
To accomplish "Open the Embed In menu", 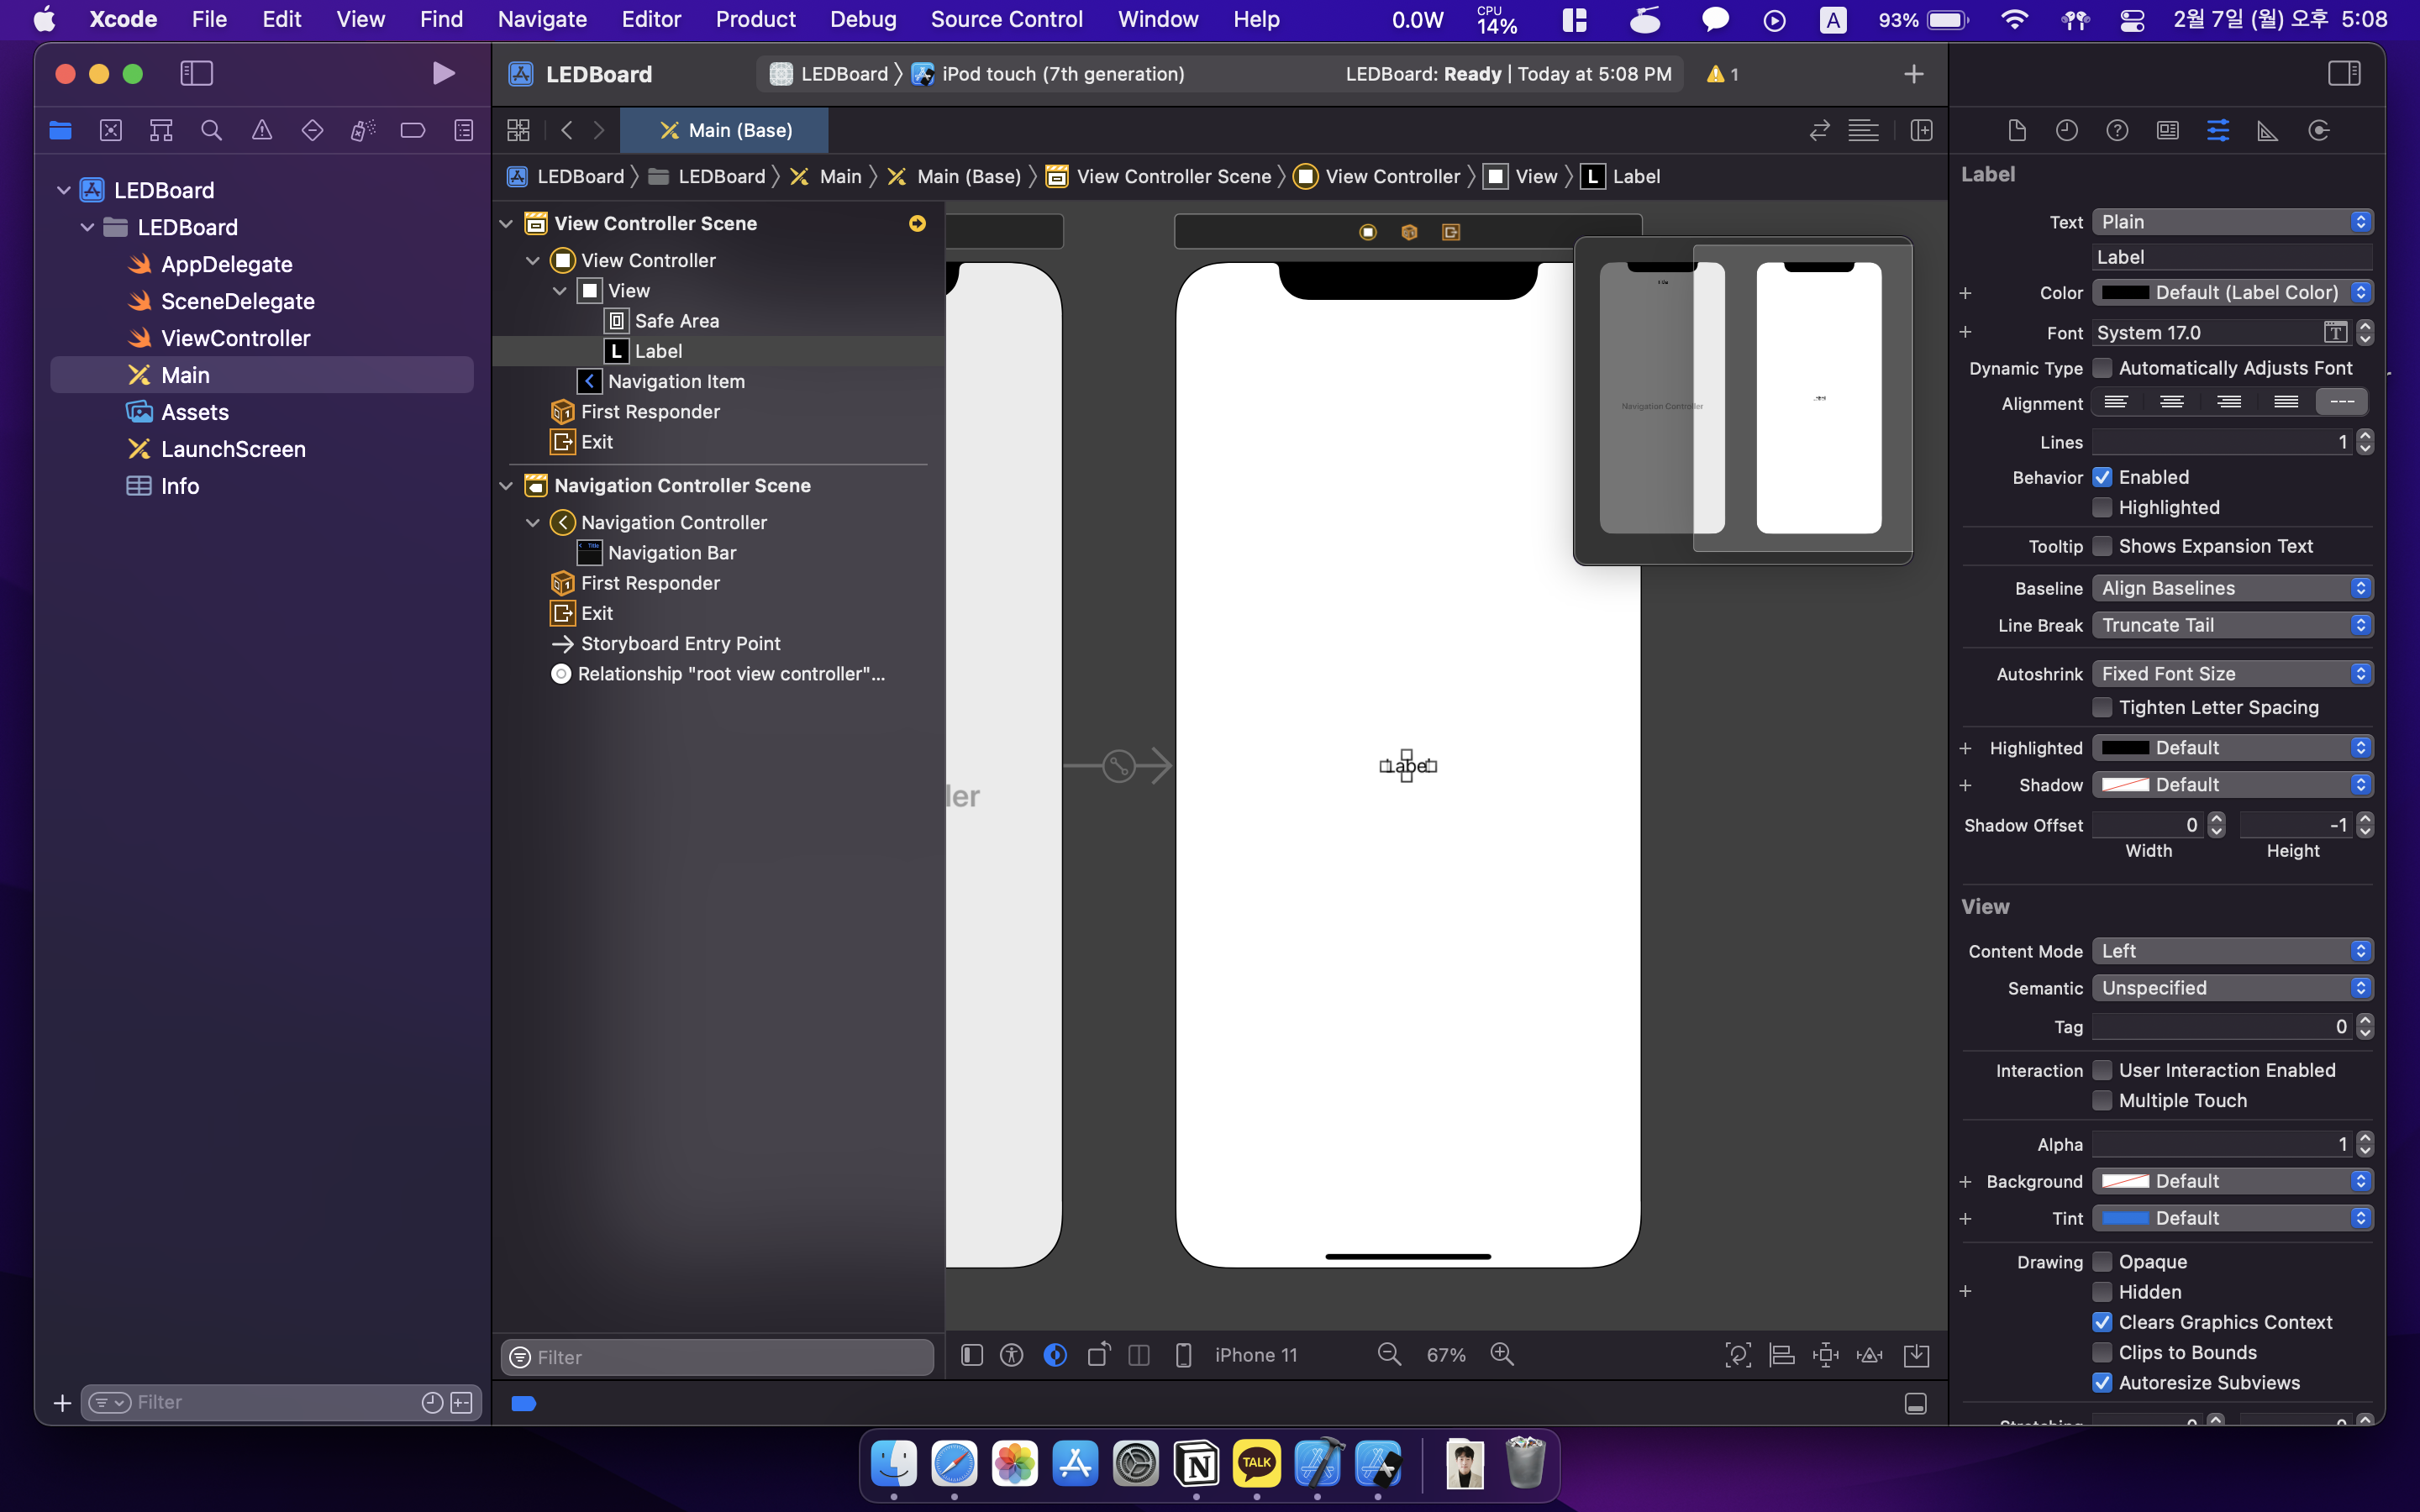I will click(1916, 1355).
